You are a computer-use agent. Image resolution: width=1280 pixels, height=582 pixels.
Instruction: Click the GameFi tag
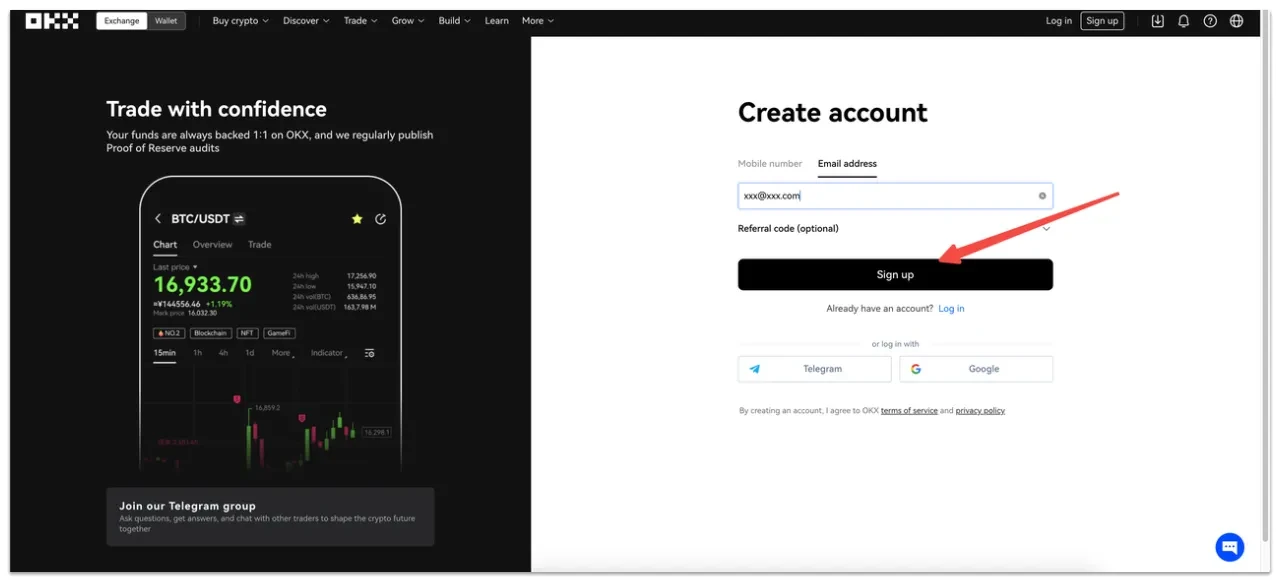pyautogui.click(x=279, y=333)
